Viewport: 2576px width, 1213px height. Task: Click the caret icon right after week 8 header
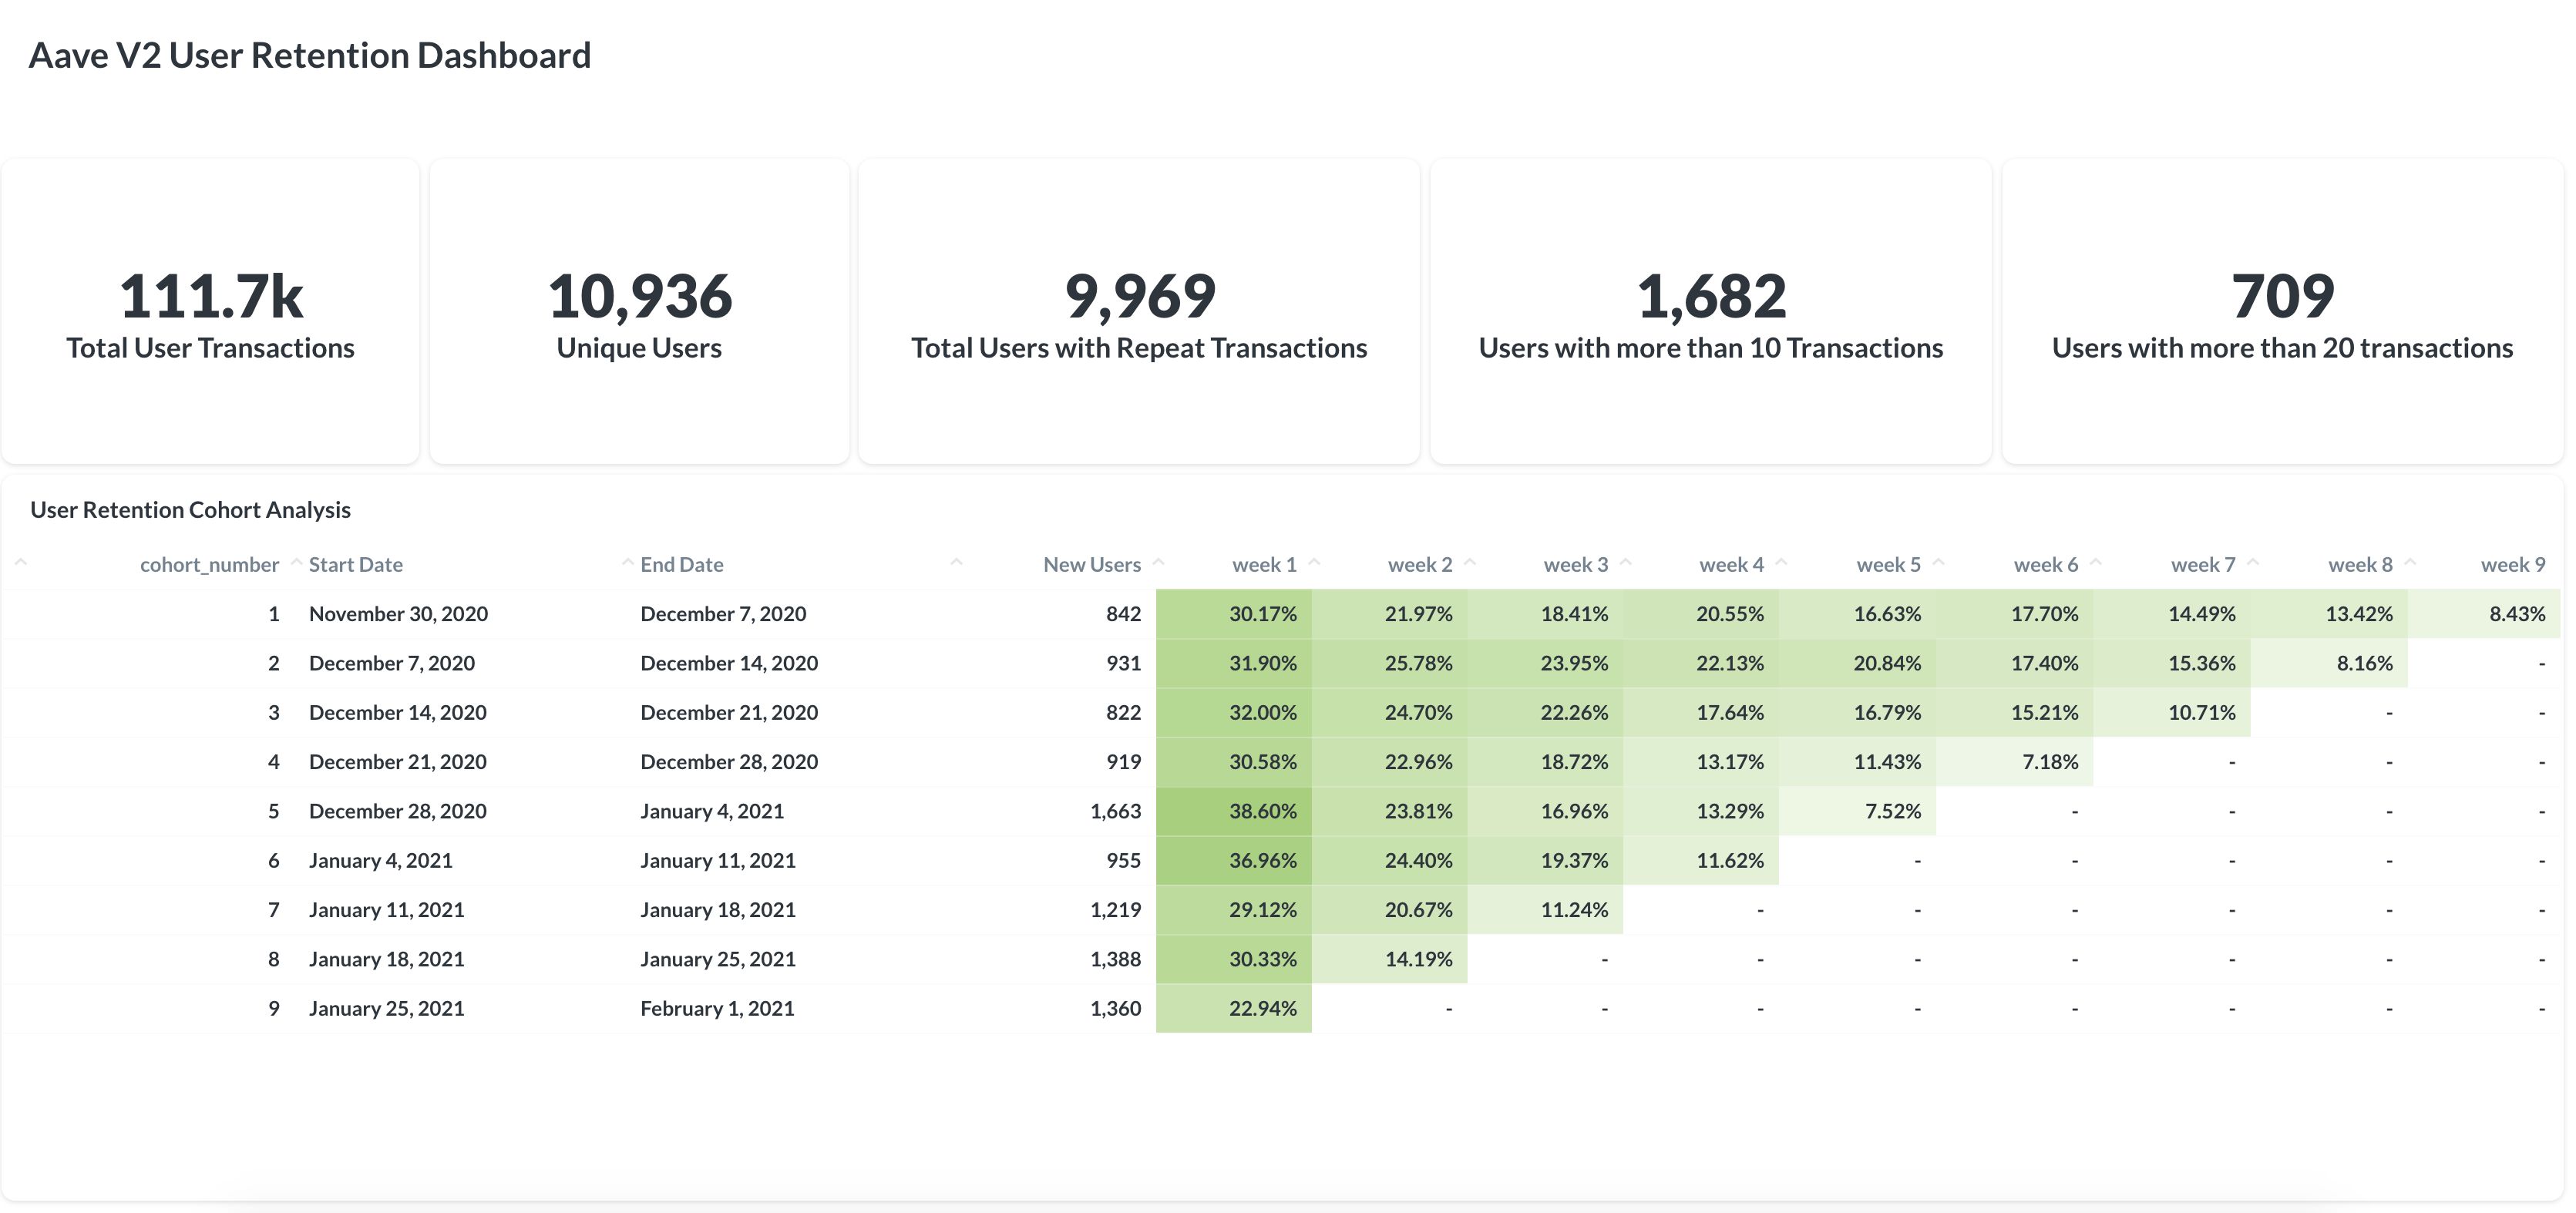pos(2410,563)
